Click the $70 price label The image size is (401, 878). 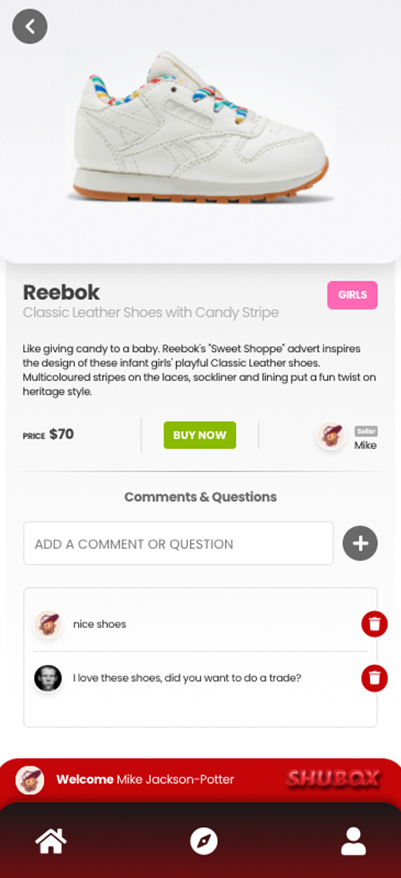pos(62,434)
